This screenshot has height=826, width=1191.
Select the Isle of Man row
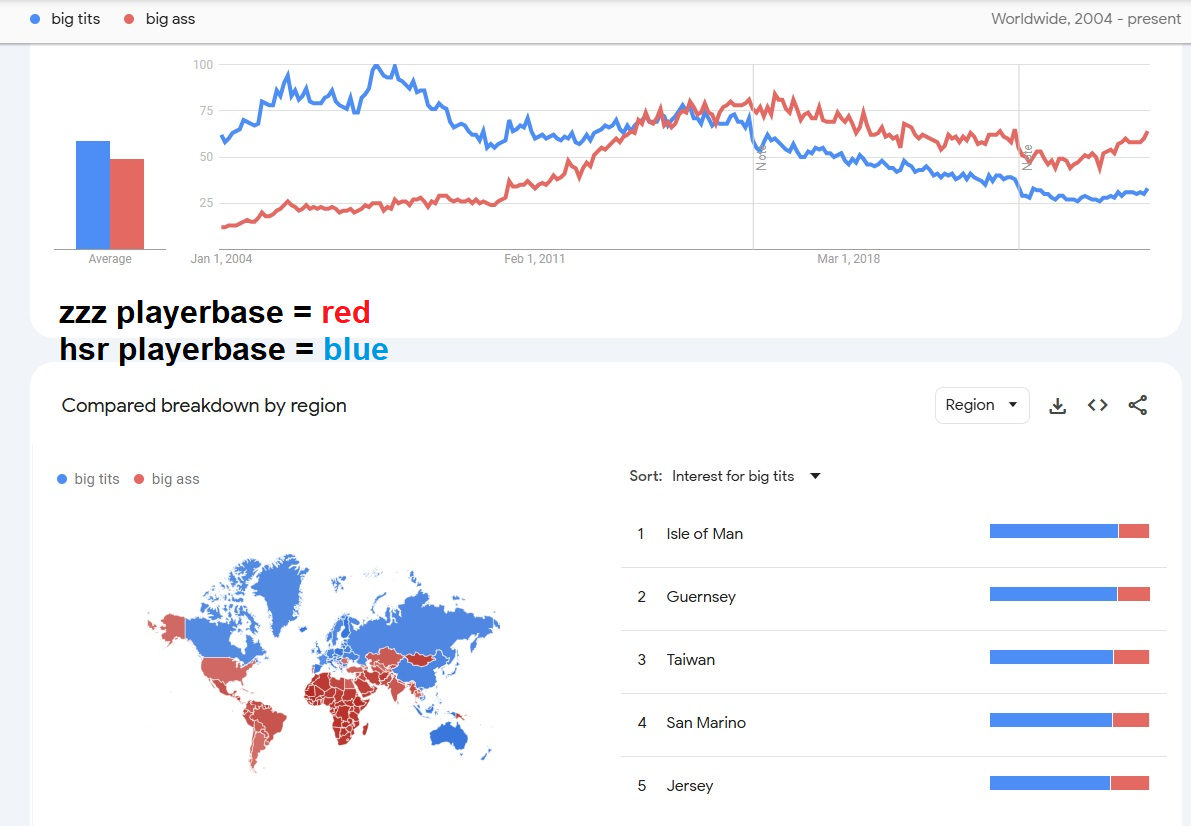tap(704, 534)
